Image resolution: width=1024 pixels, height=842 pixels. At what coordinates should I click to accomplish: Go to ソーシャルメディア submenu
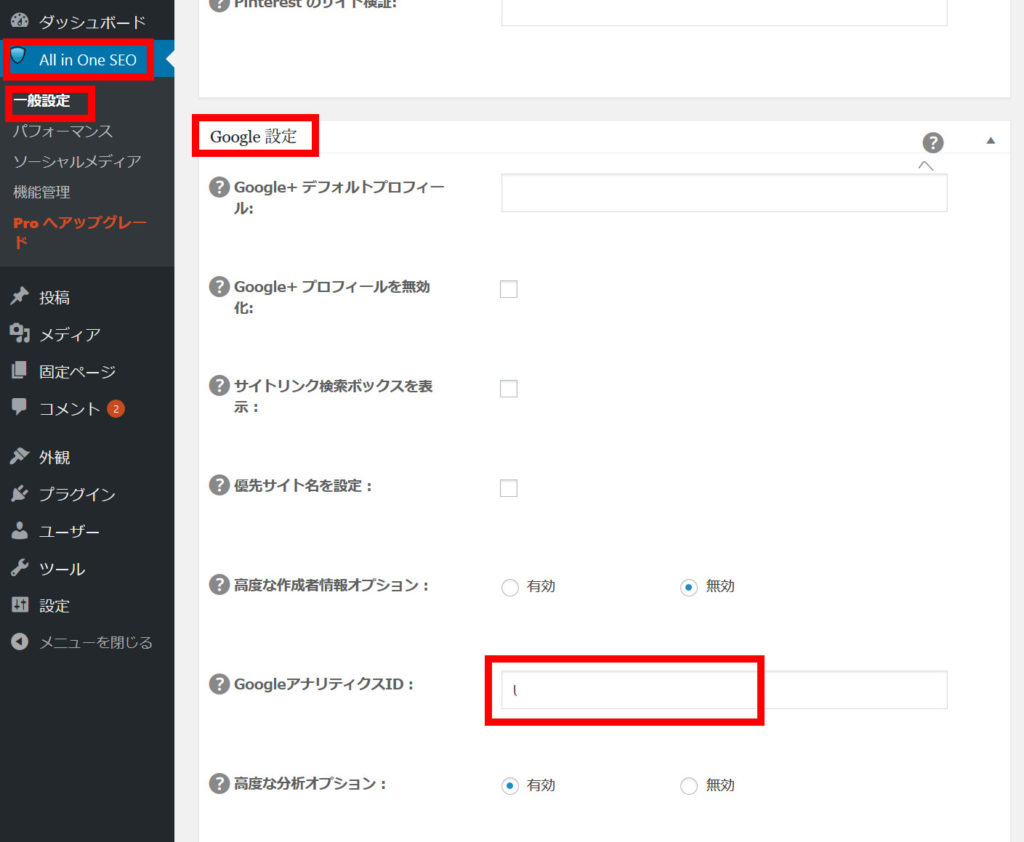point(77,161)
